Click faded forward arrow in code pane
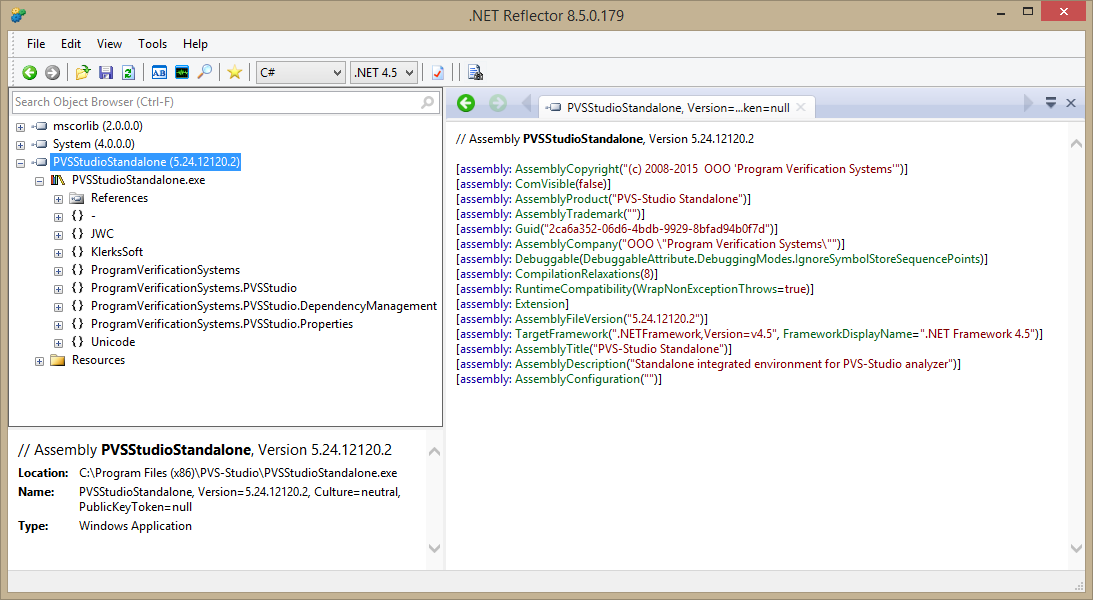Screen dimensions: 1093x600 coord(498,103)
